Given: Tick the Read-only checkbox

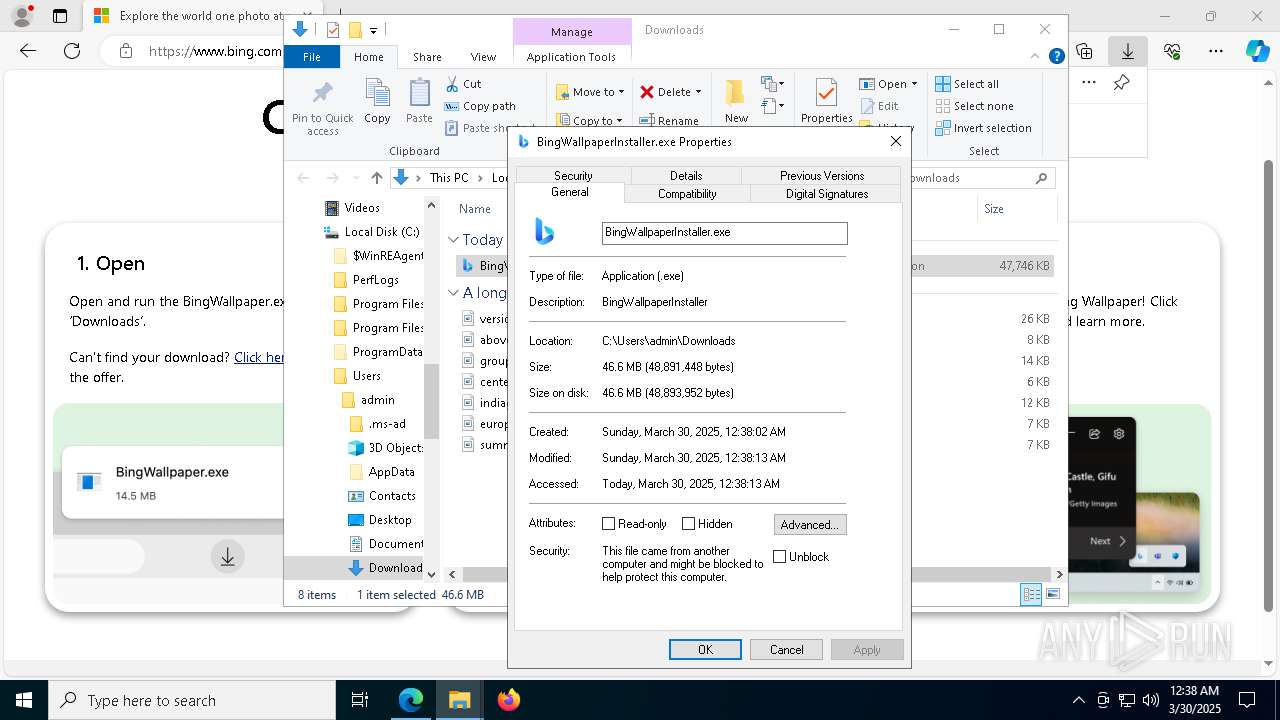Looking at the screenshot, I should [x=608, y=524].
